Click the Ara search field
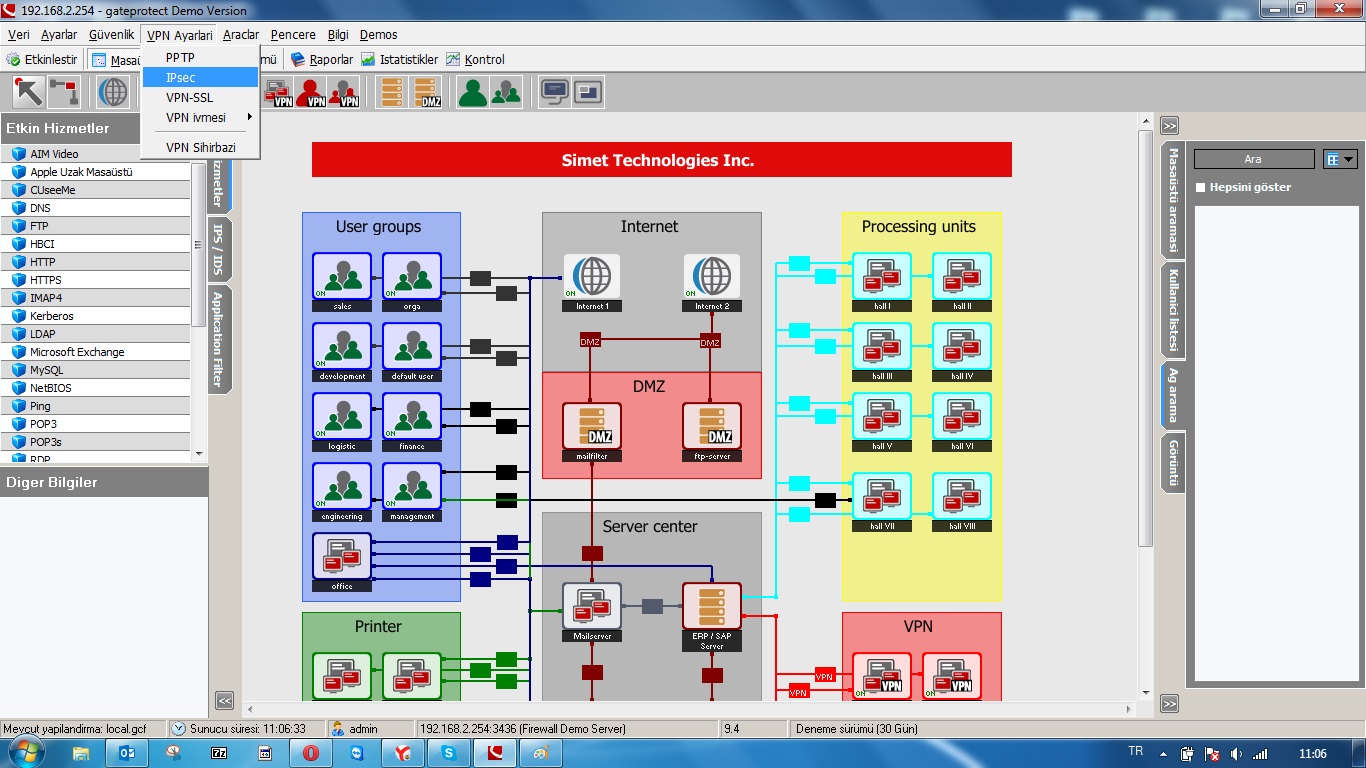 tap(1253, 159)
